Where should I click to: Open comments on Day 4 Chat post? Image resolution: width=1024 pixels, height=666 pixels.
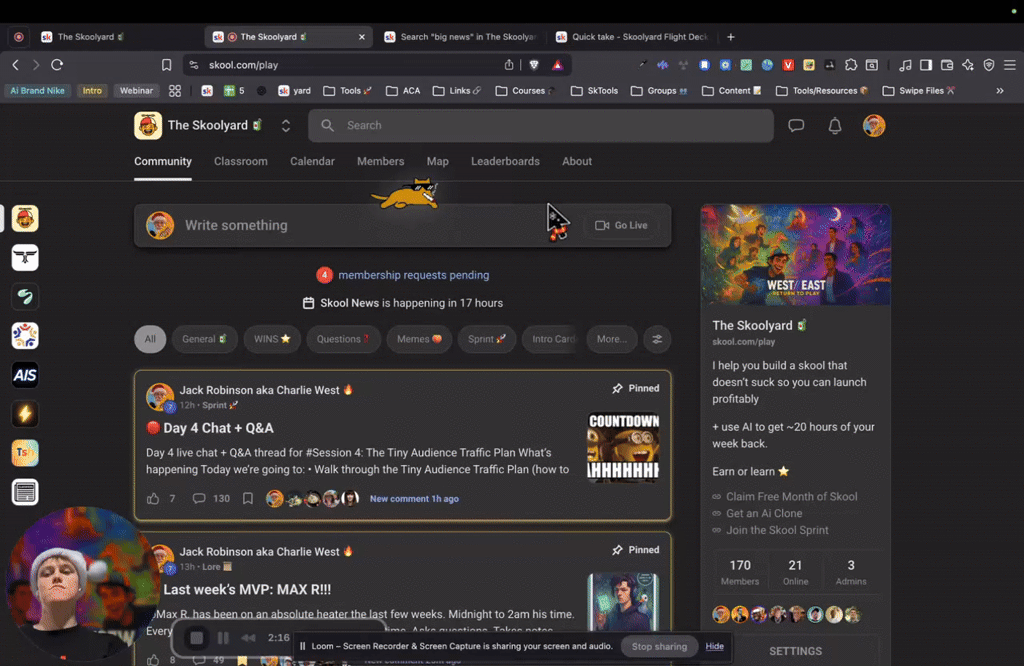pyautogui.click(x=211, y=498)
